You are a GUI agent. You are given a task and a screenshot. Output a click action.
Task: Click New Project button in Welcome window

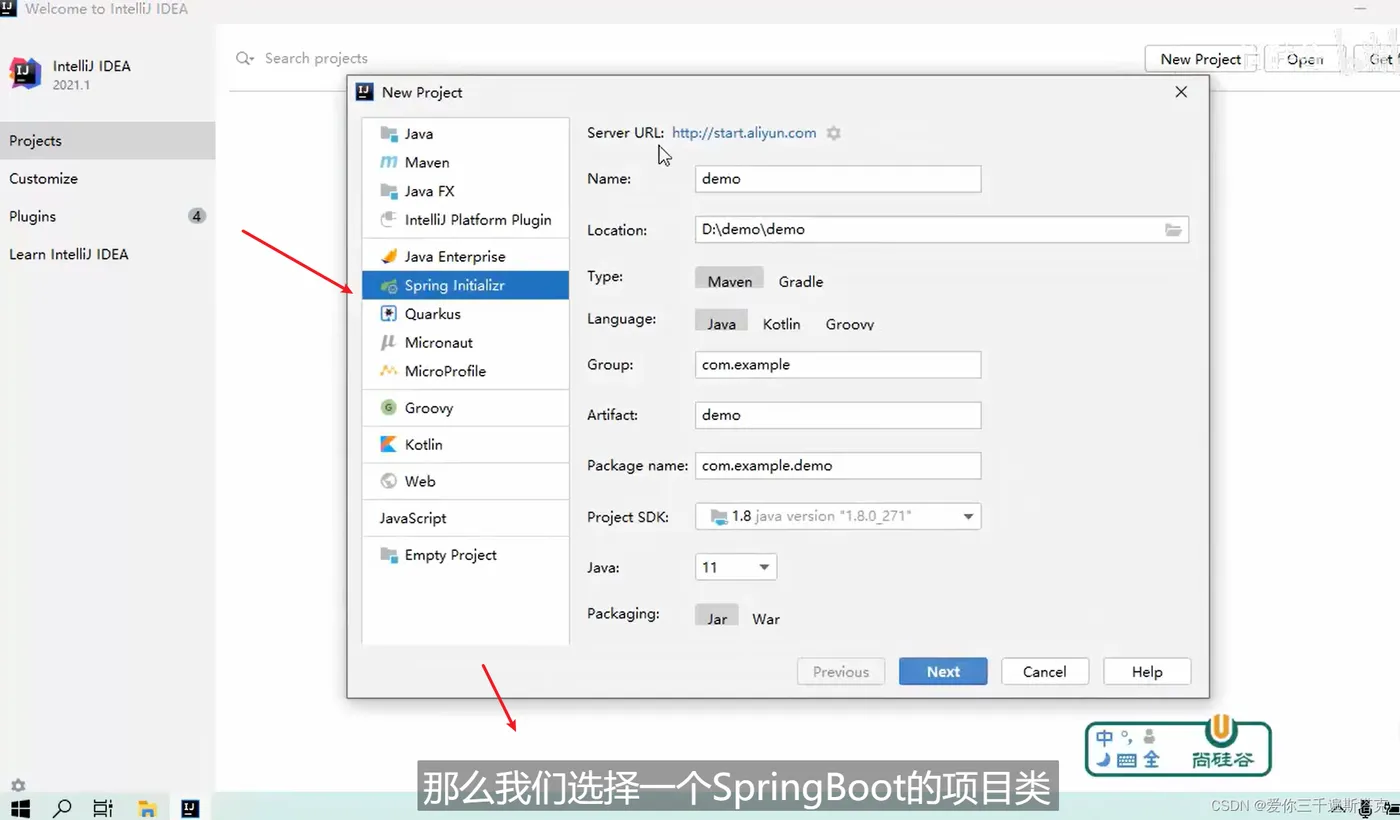1201,59
